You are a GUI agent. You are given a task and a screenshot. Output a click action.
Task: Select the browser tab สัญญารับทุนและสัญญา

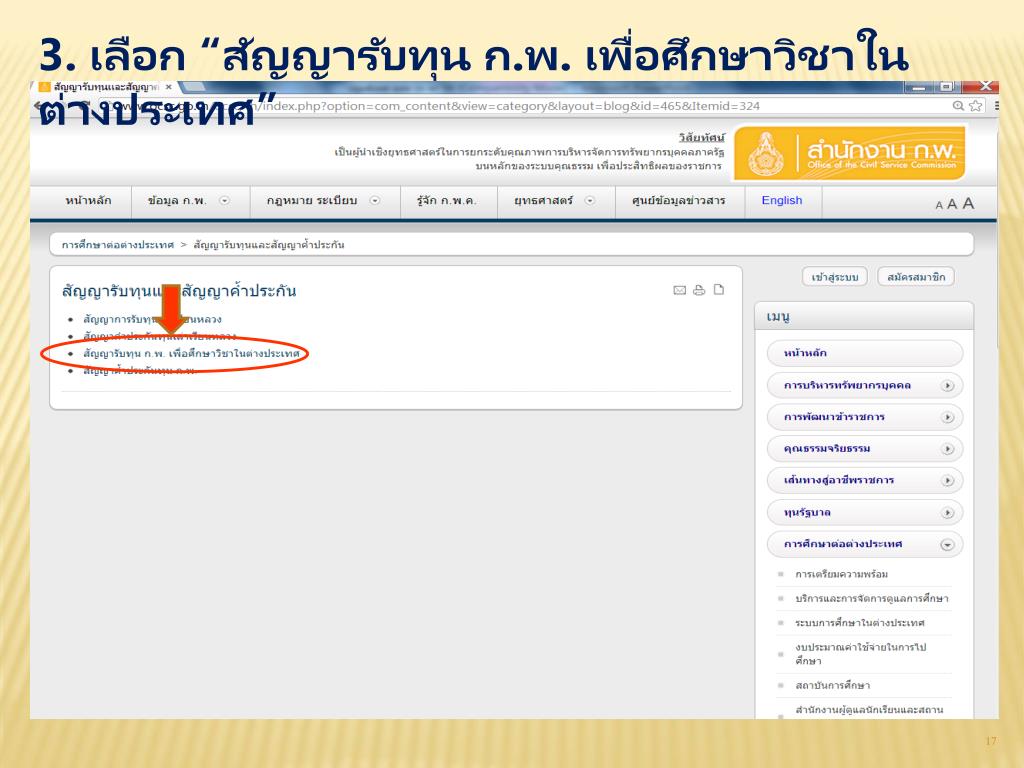pos(104,87)
